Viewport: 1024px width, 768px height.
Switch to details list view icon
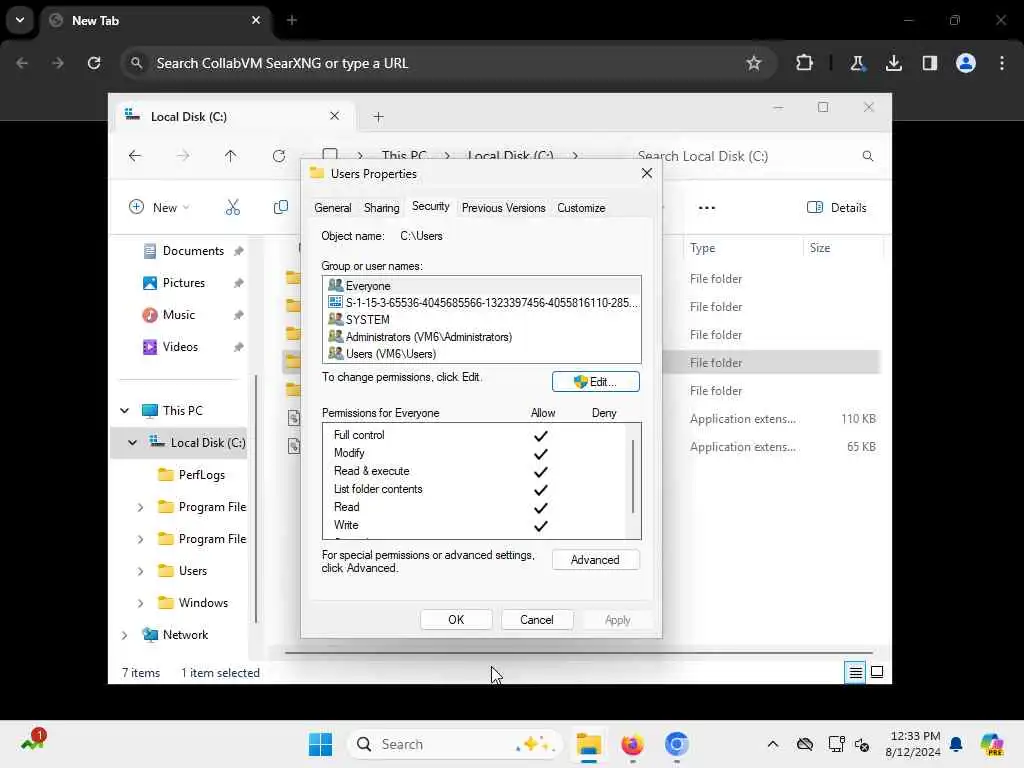click(855, 672)
